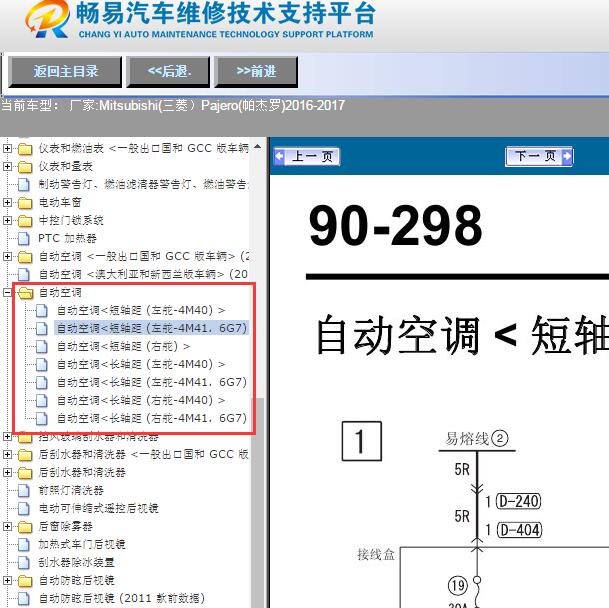Click folder icon of 仪表和量表
Viewport: 609px width, 608px height.
(25, 167)
